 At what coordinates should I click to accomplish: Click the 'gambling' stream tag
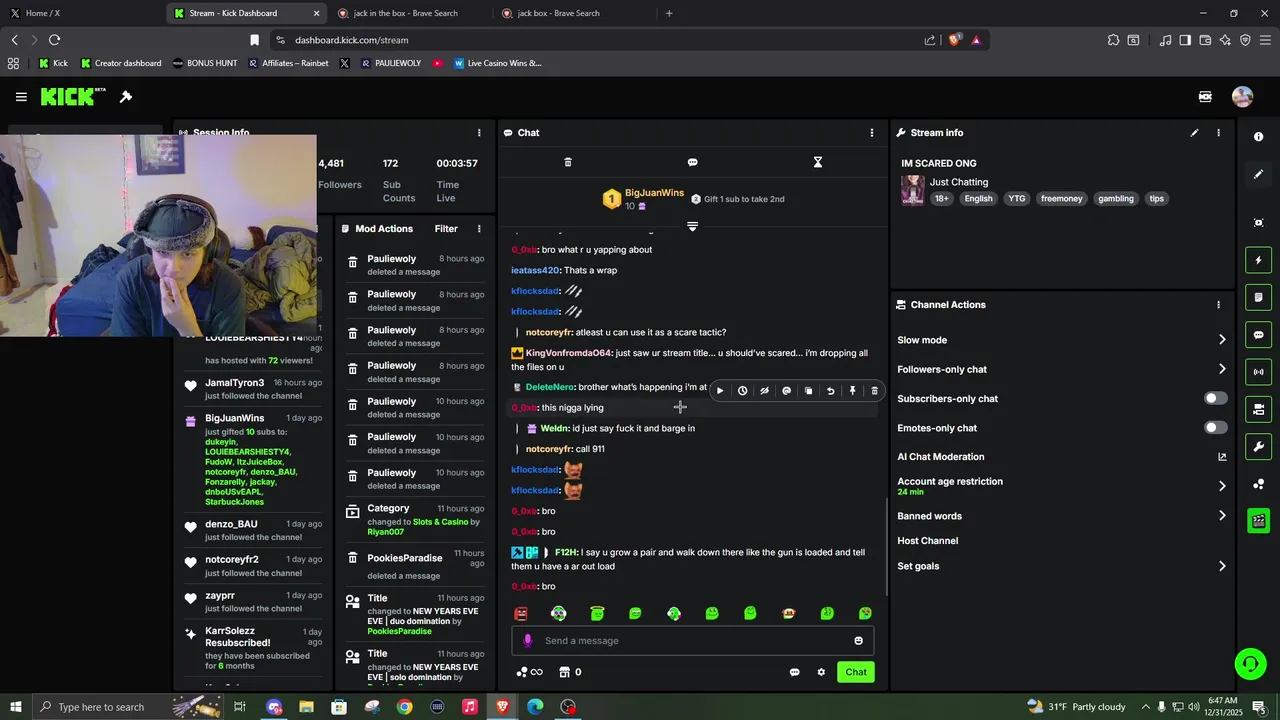pos(1116,198)
